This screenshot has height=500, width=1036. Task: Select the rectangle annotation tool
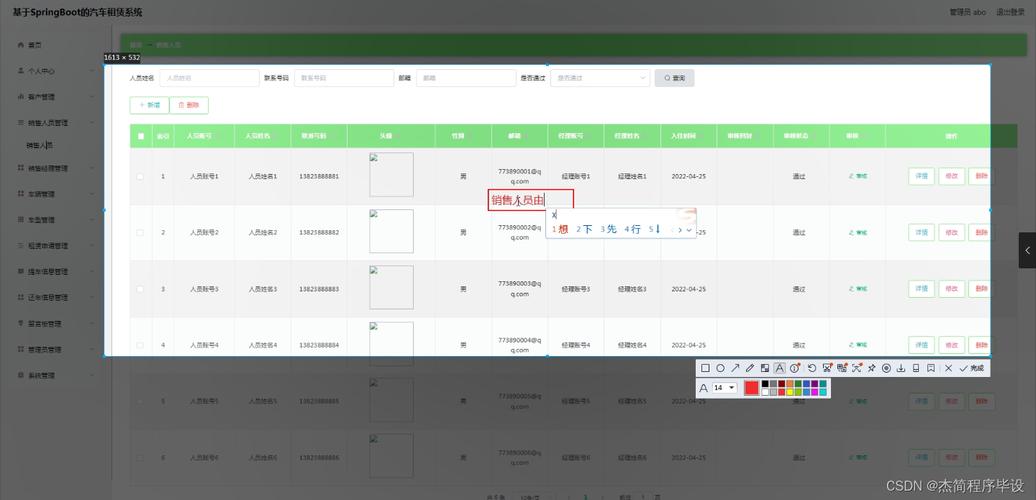pos(705,368)
